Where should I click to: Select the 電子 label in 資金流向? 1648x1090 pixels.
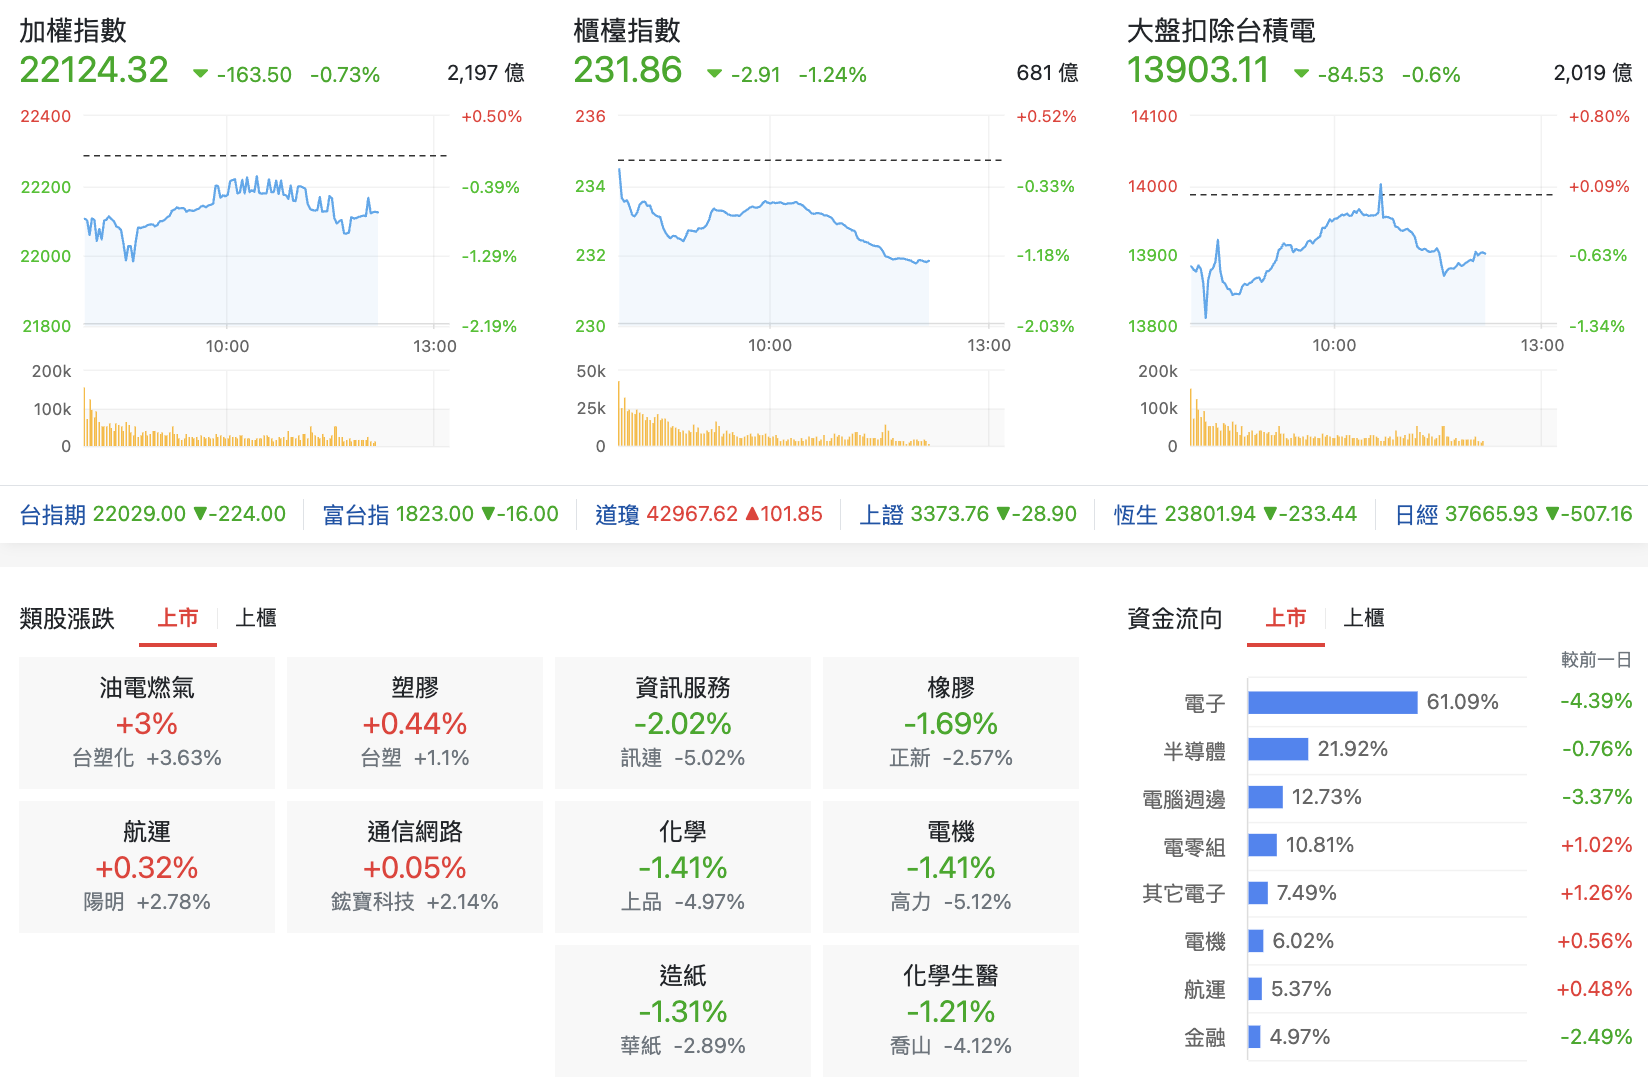1205,703
